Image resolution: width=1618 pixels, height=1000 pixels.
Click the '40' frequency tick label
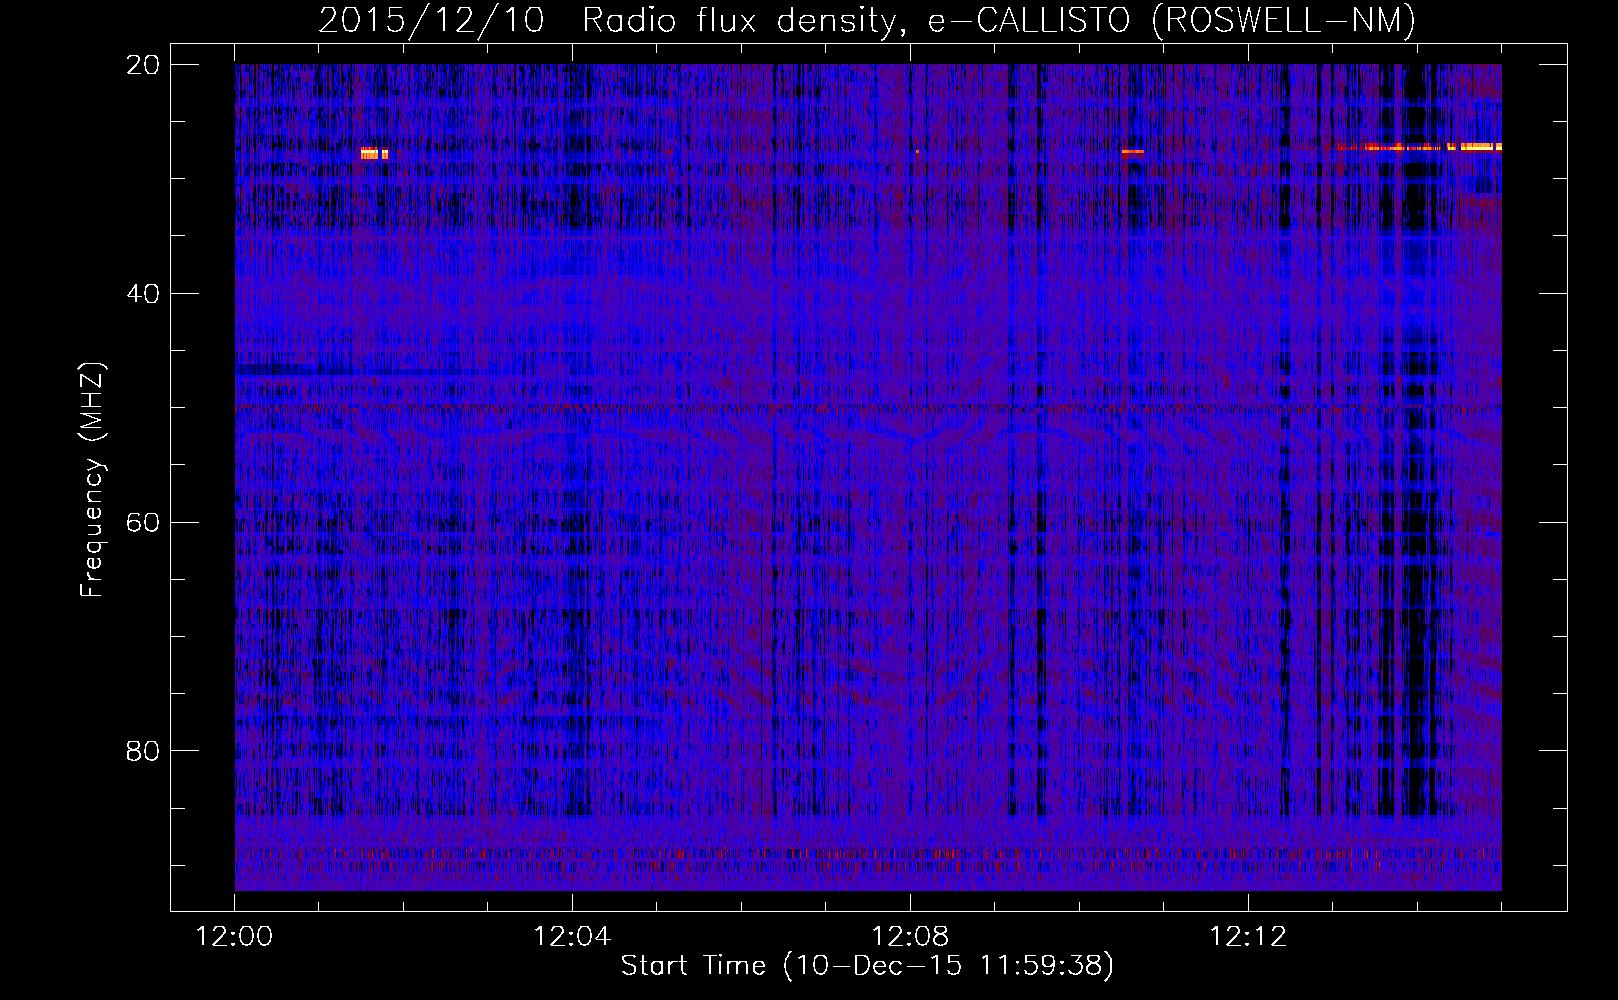pyautogui.click(x=143, y=294)
